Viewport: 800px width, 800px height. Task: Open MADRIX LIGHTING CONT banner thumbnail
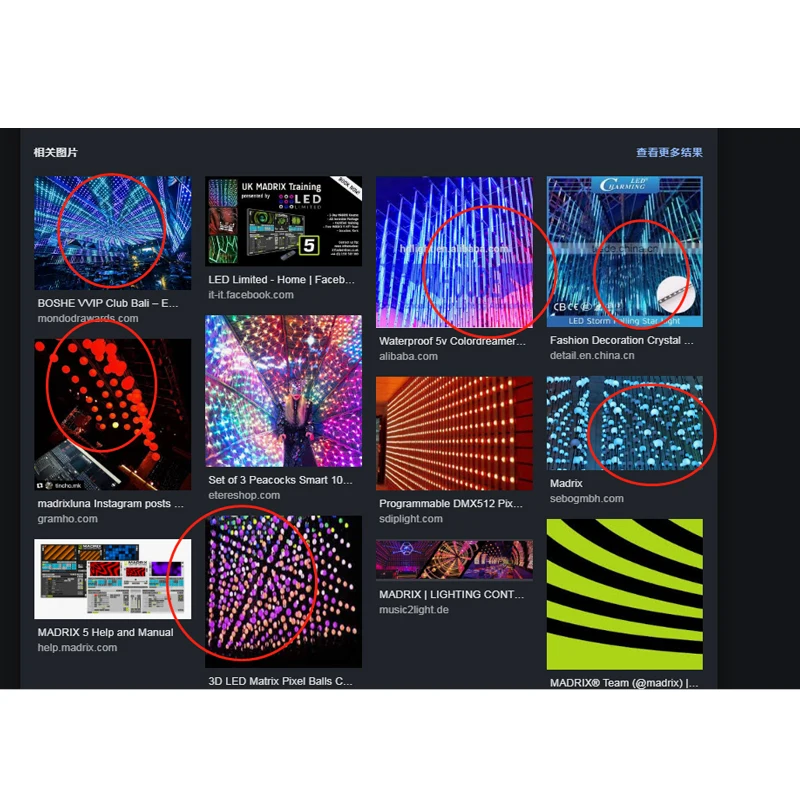[x=454, y=560]
